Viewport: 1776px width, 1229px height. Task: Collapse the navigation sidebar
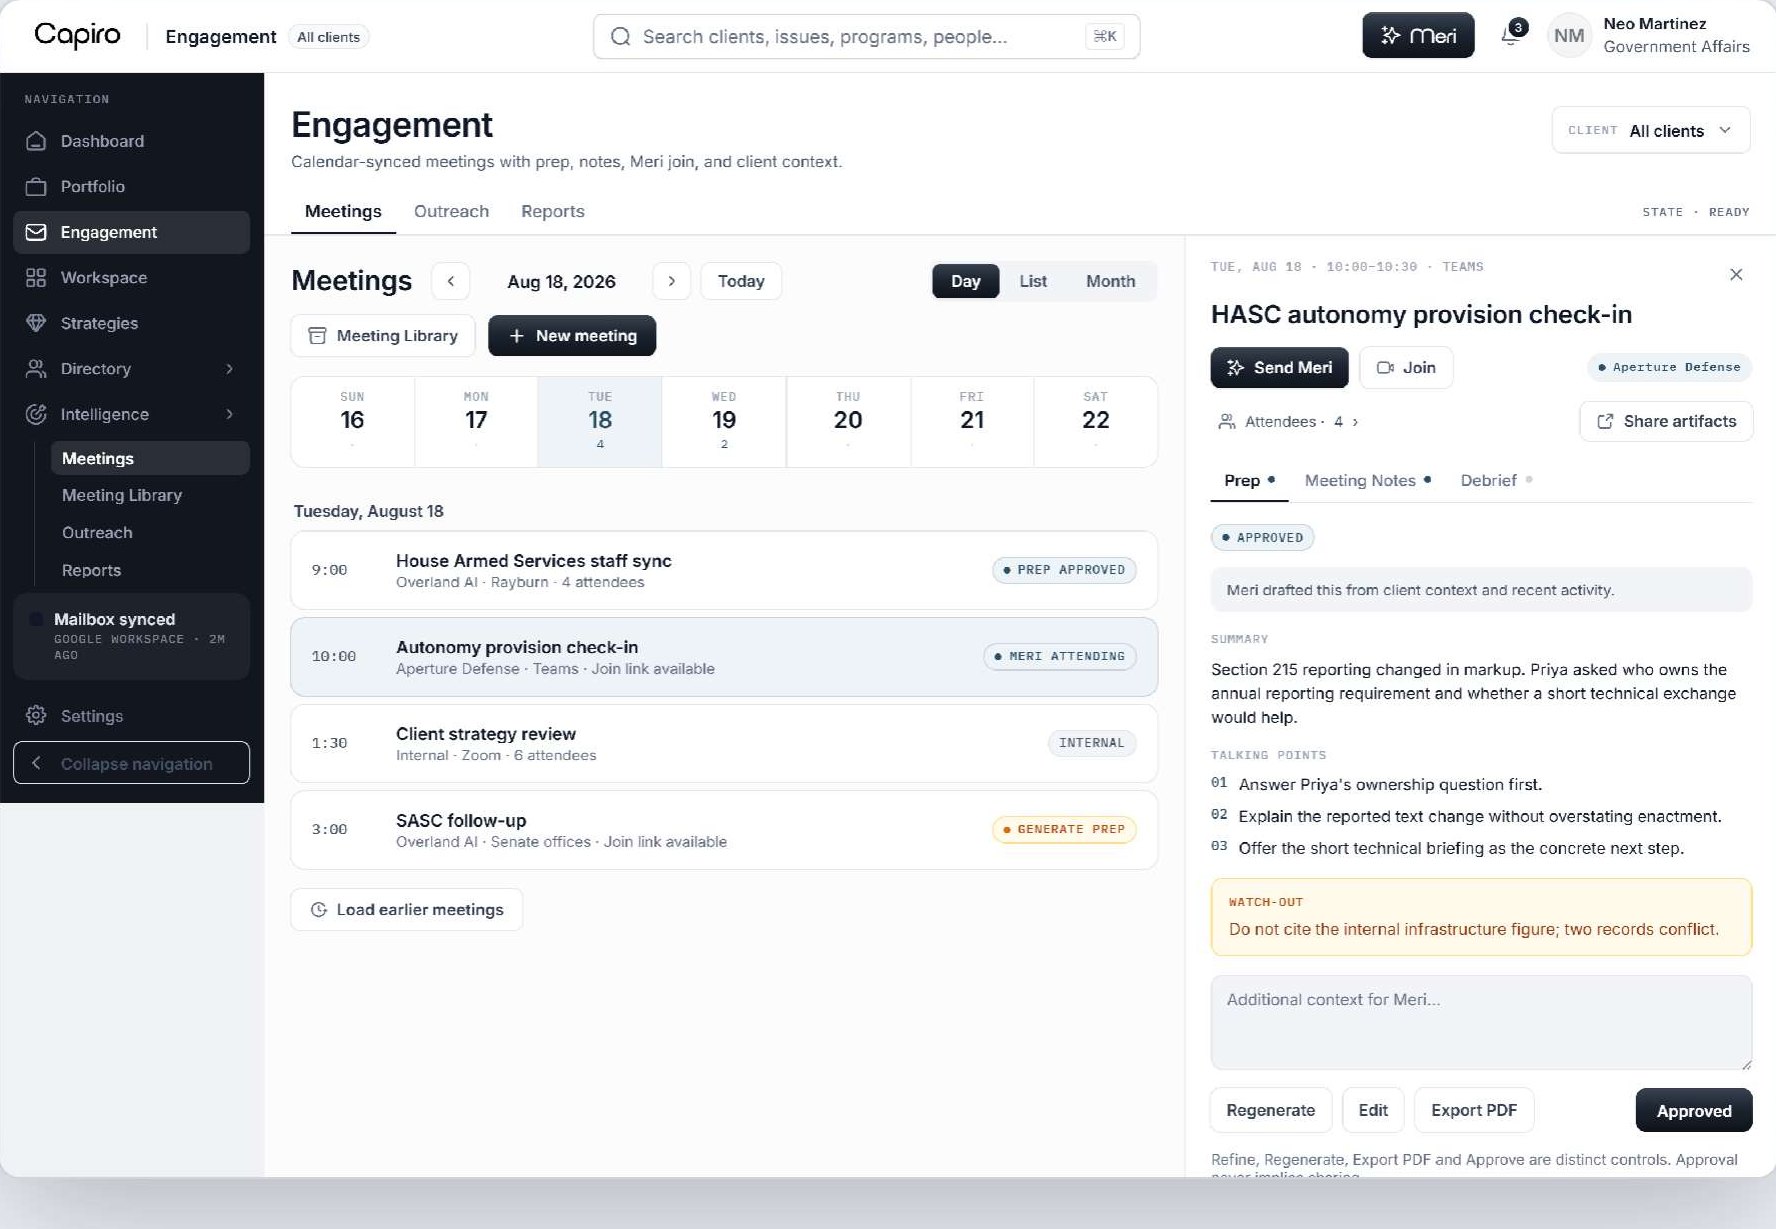(x=131, y=763)
